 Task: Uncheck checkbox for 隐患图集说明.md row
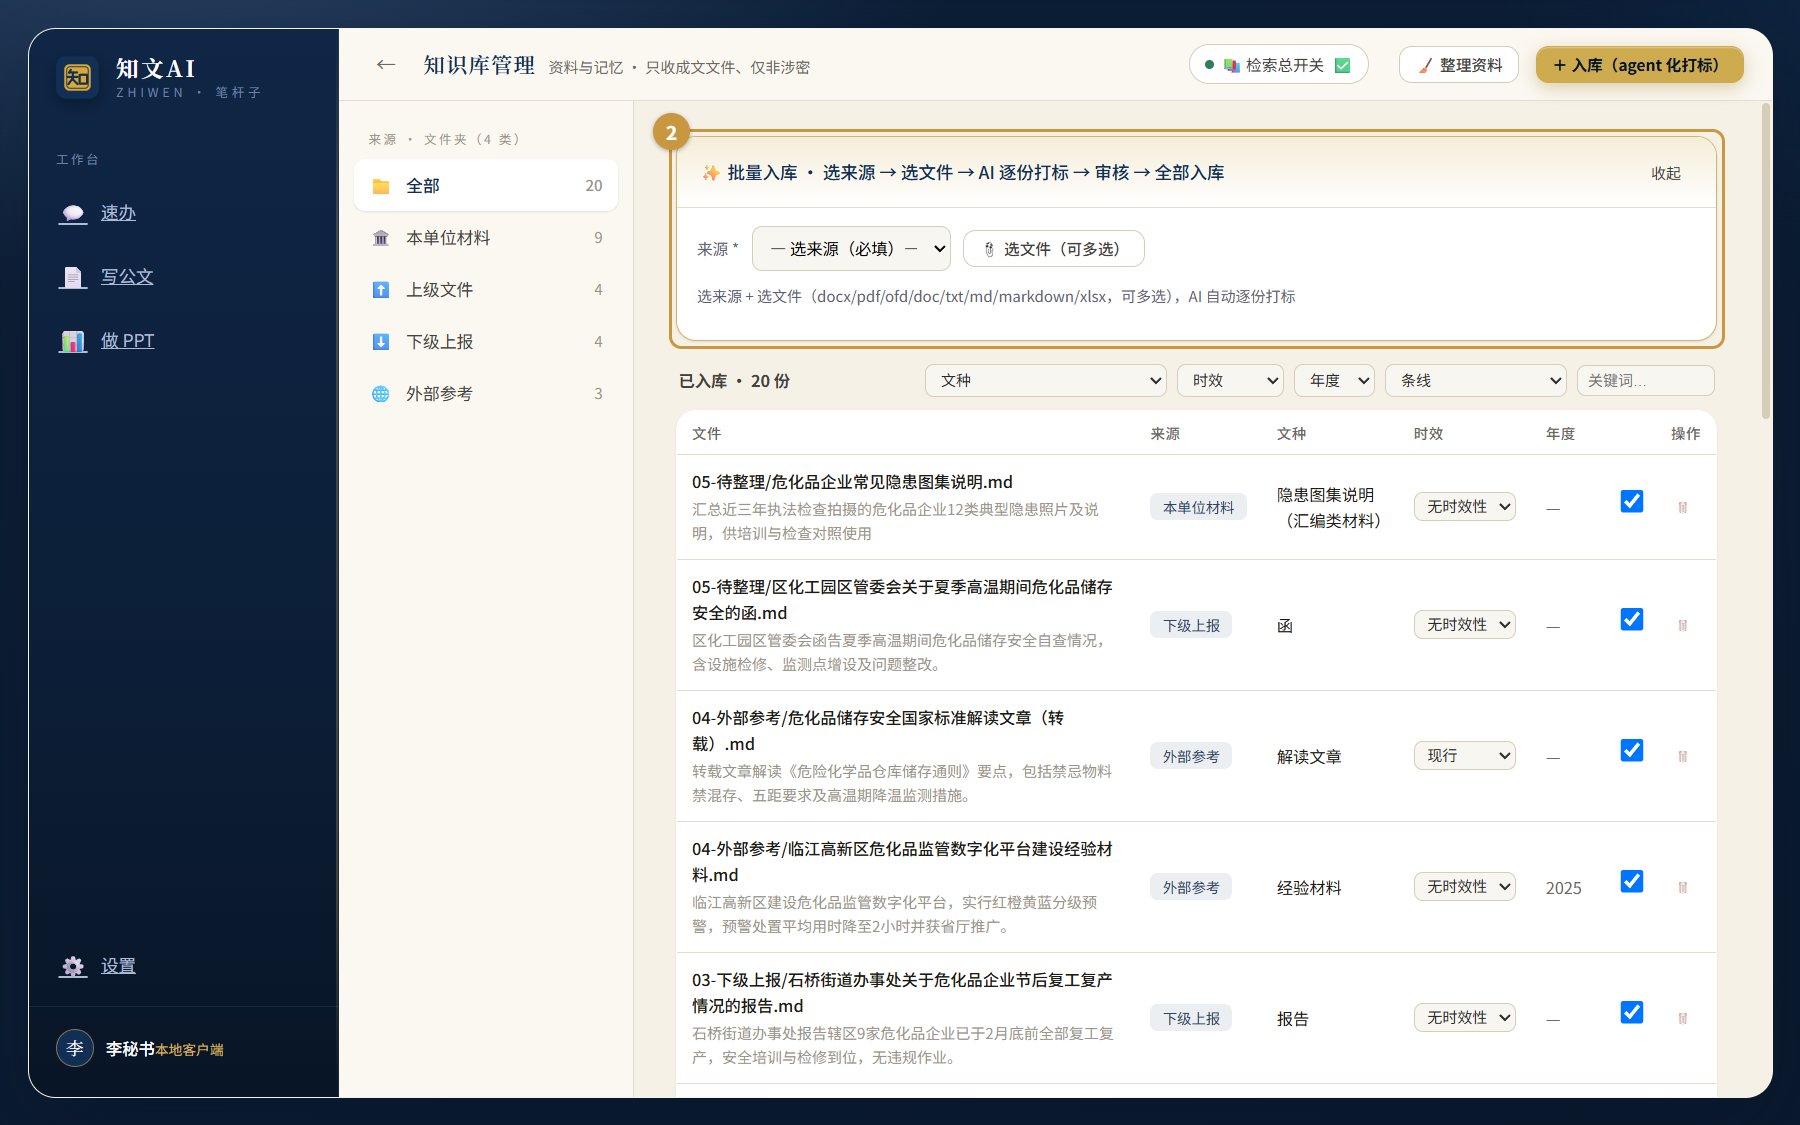coord(1632,501)
